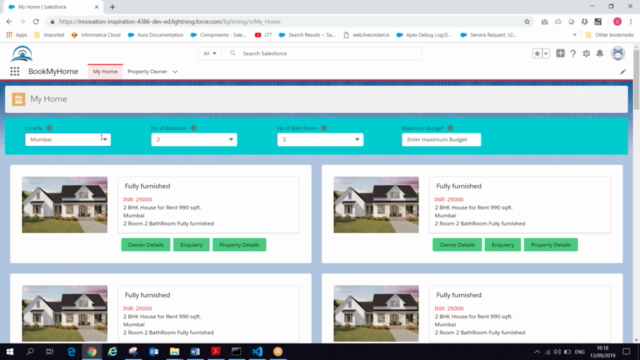Open the Other bookmarks folder
640x360 pixels.
point(609,35)
